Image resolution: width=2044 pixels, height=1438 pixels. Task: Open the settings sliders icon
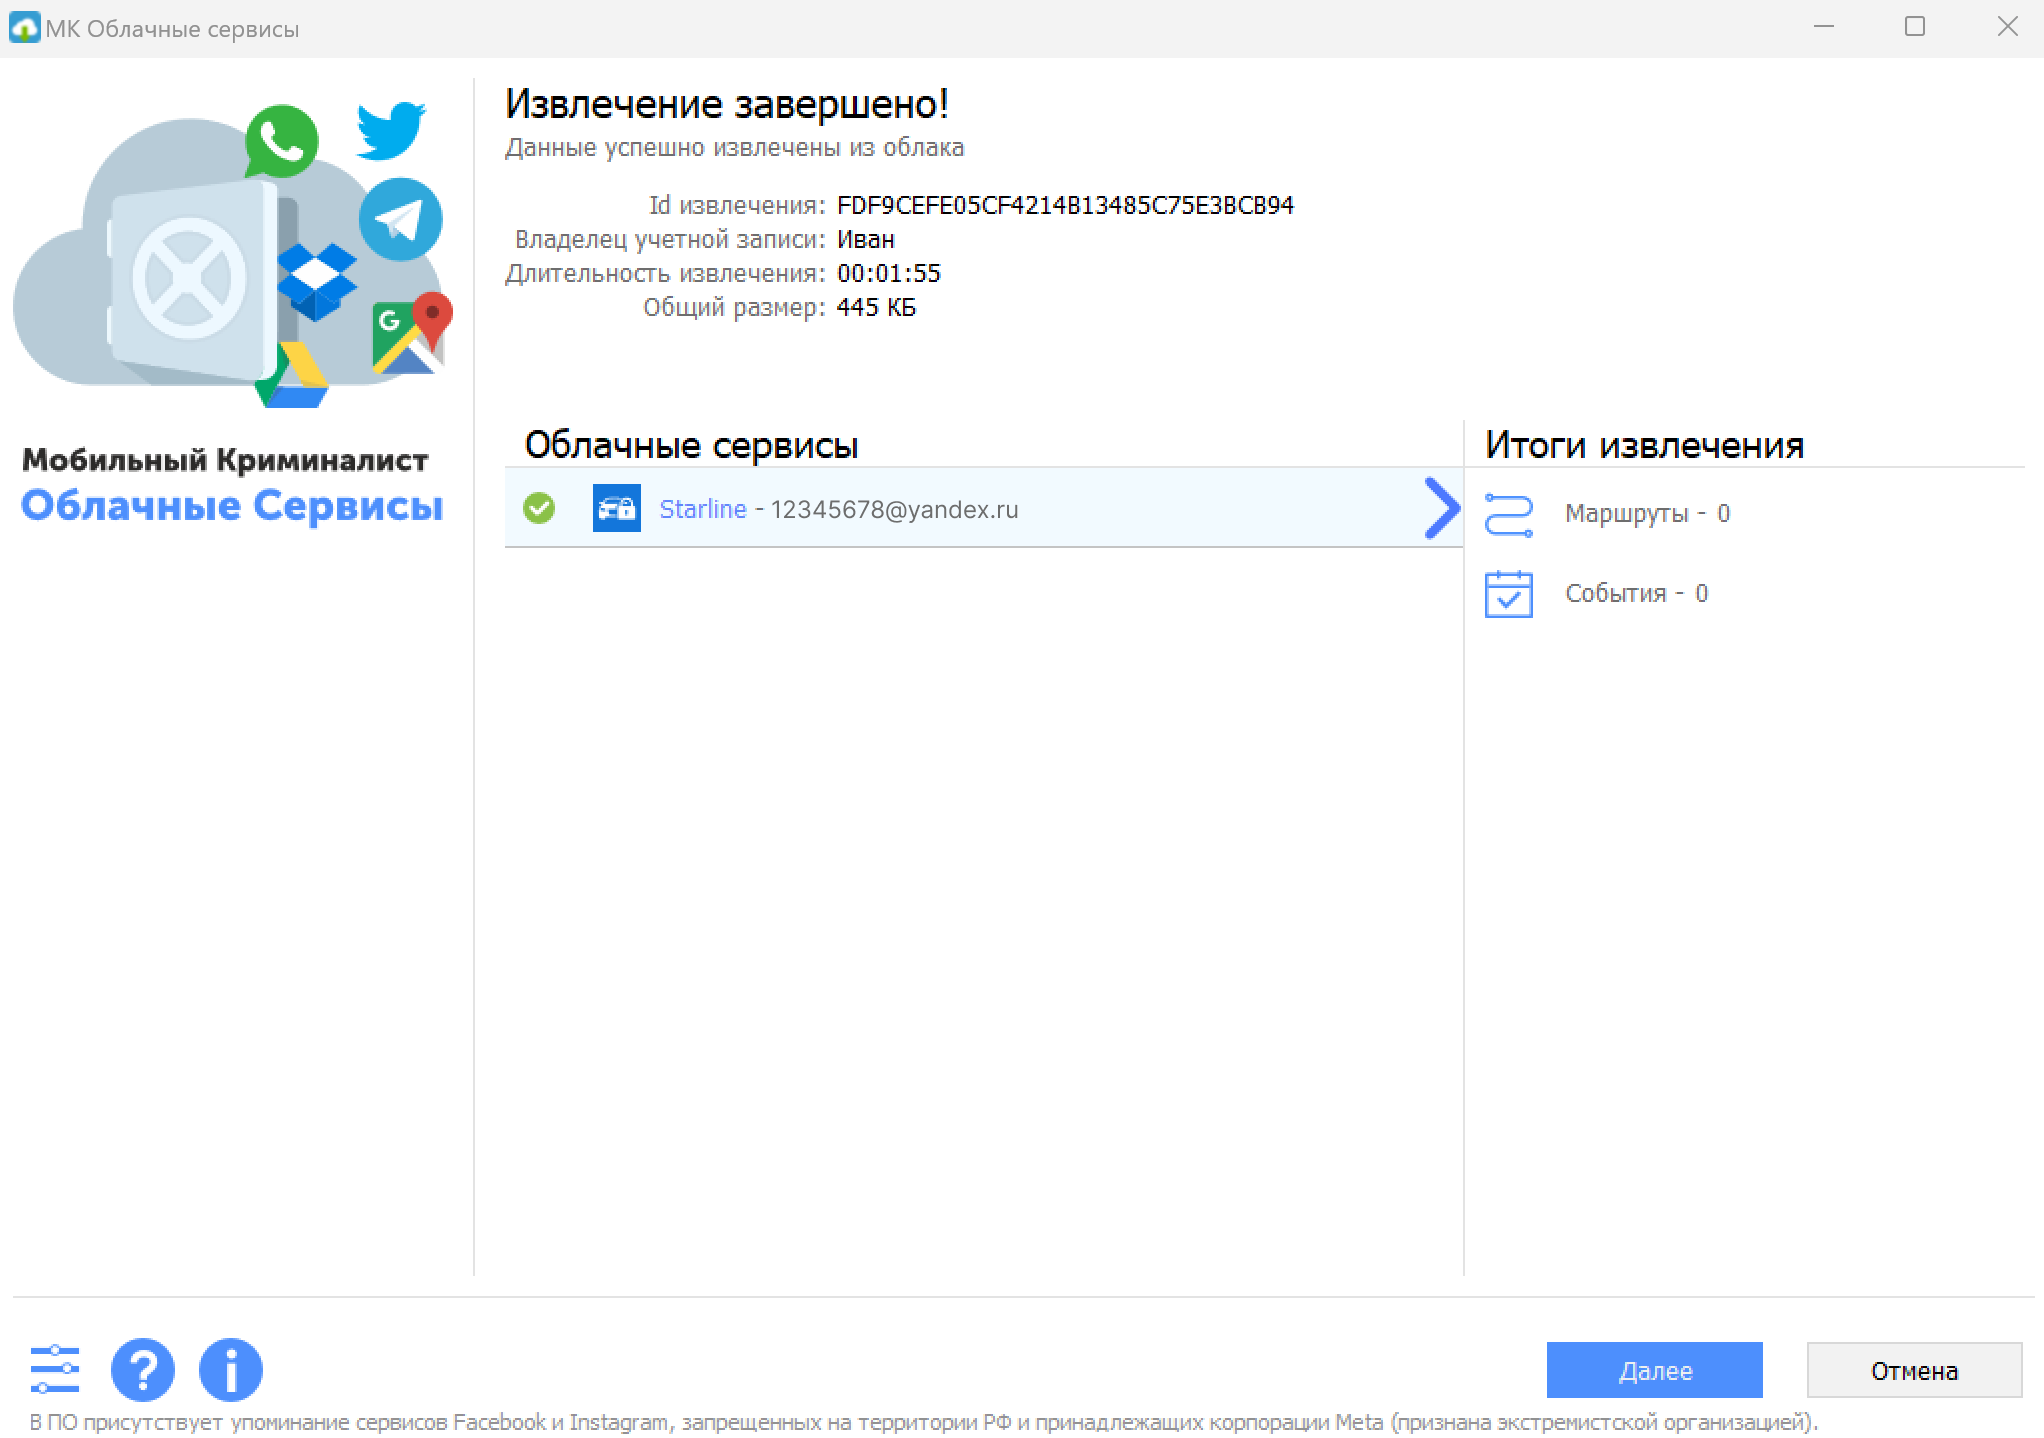(x=55, y=1369)
